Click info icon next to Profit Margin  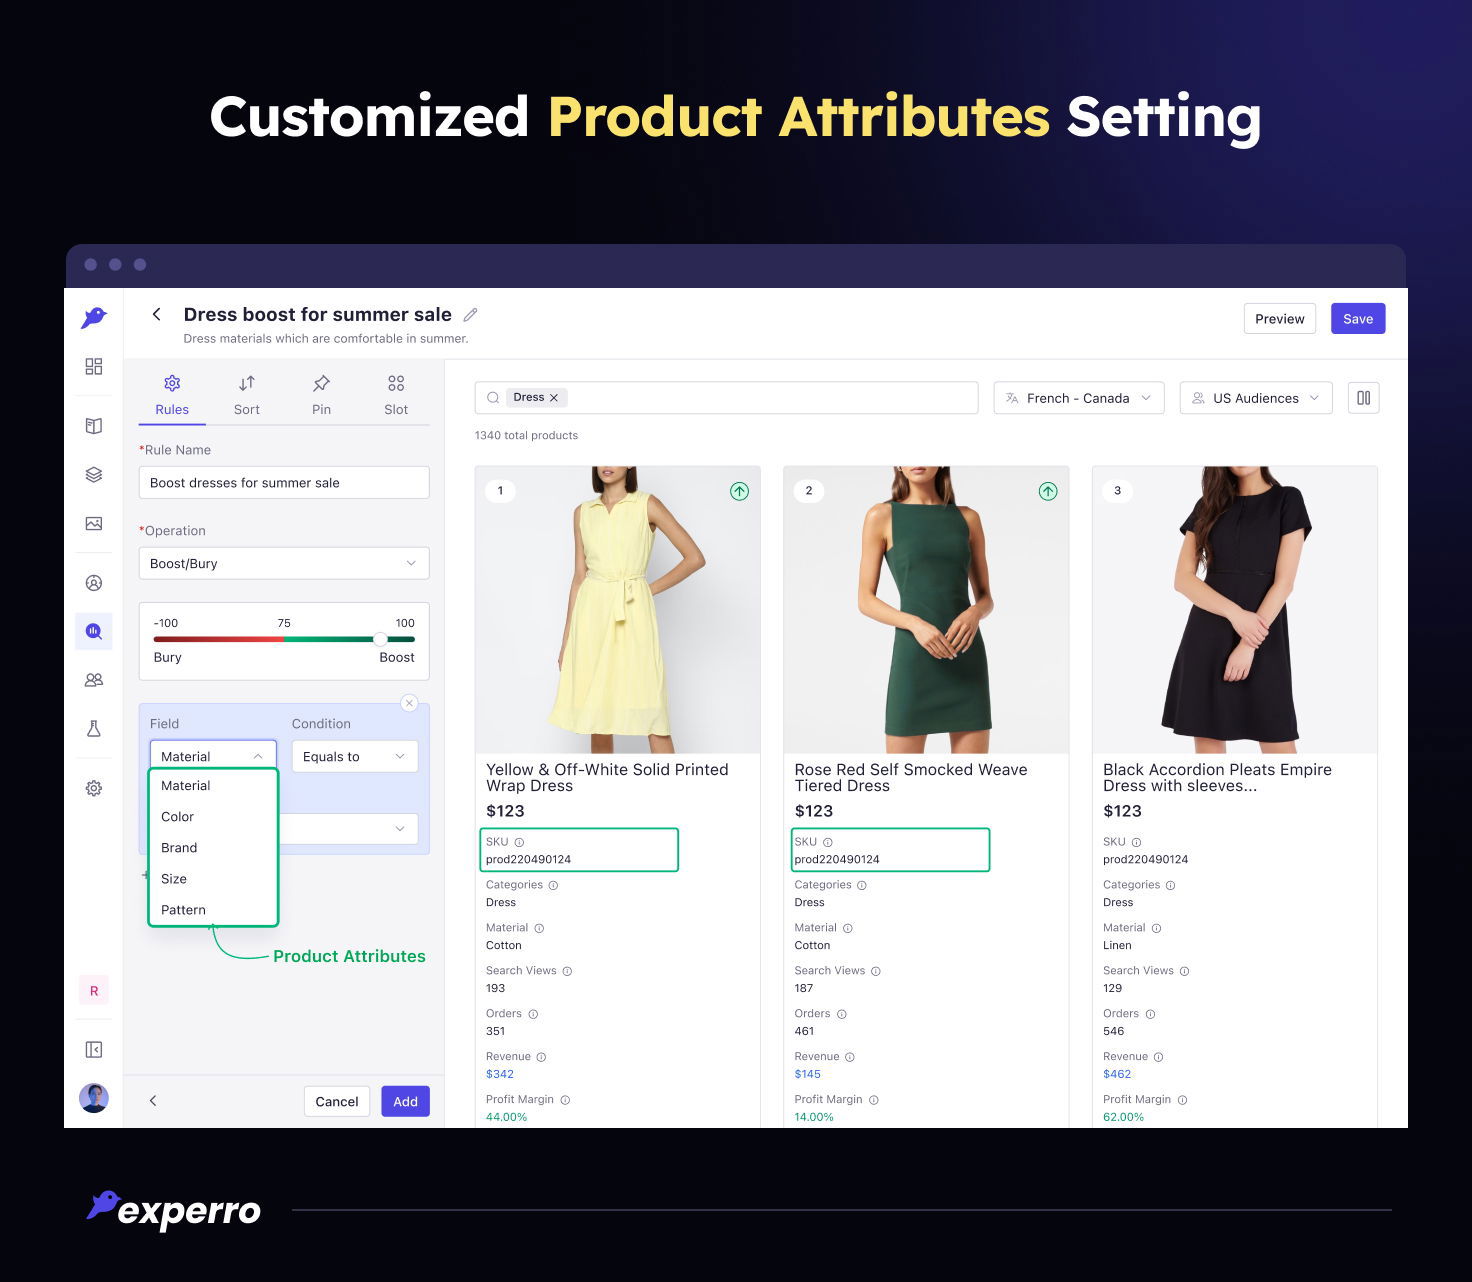point(565,1100)
